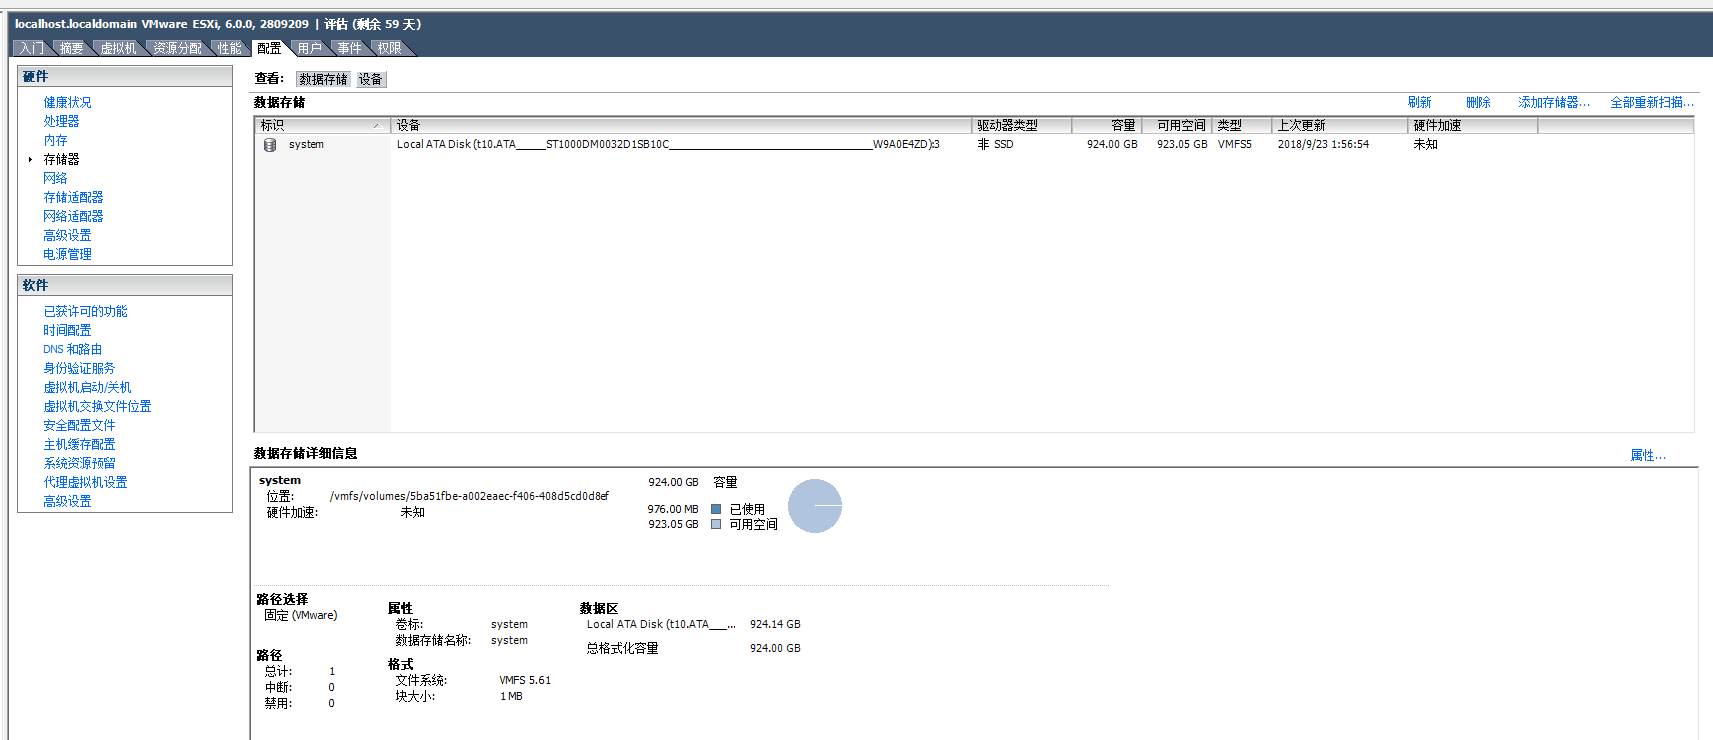This screenshot has width=1713, height=740.
Task: Open 虚拟机启动/关机 settings
Action: click(87, 387)
